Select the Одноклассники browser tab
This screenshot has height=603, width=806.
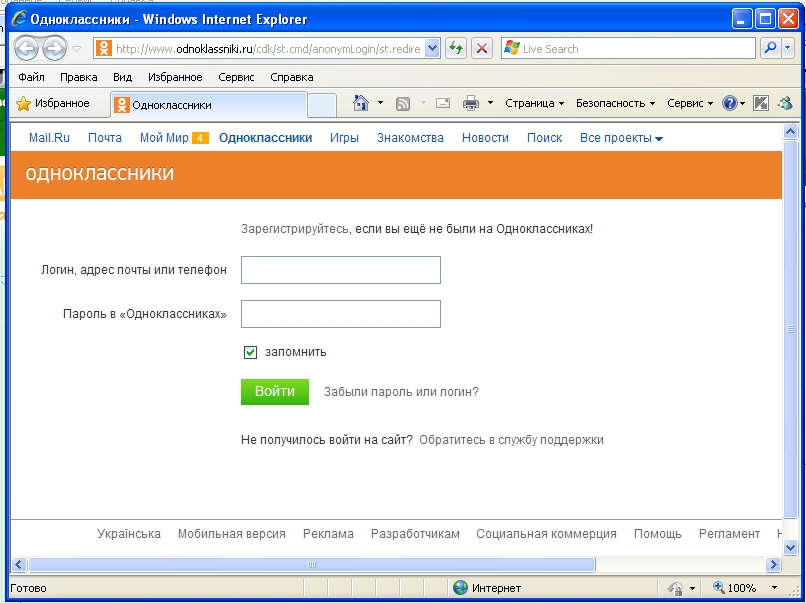(210, 105)
